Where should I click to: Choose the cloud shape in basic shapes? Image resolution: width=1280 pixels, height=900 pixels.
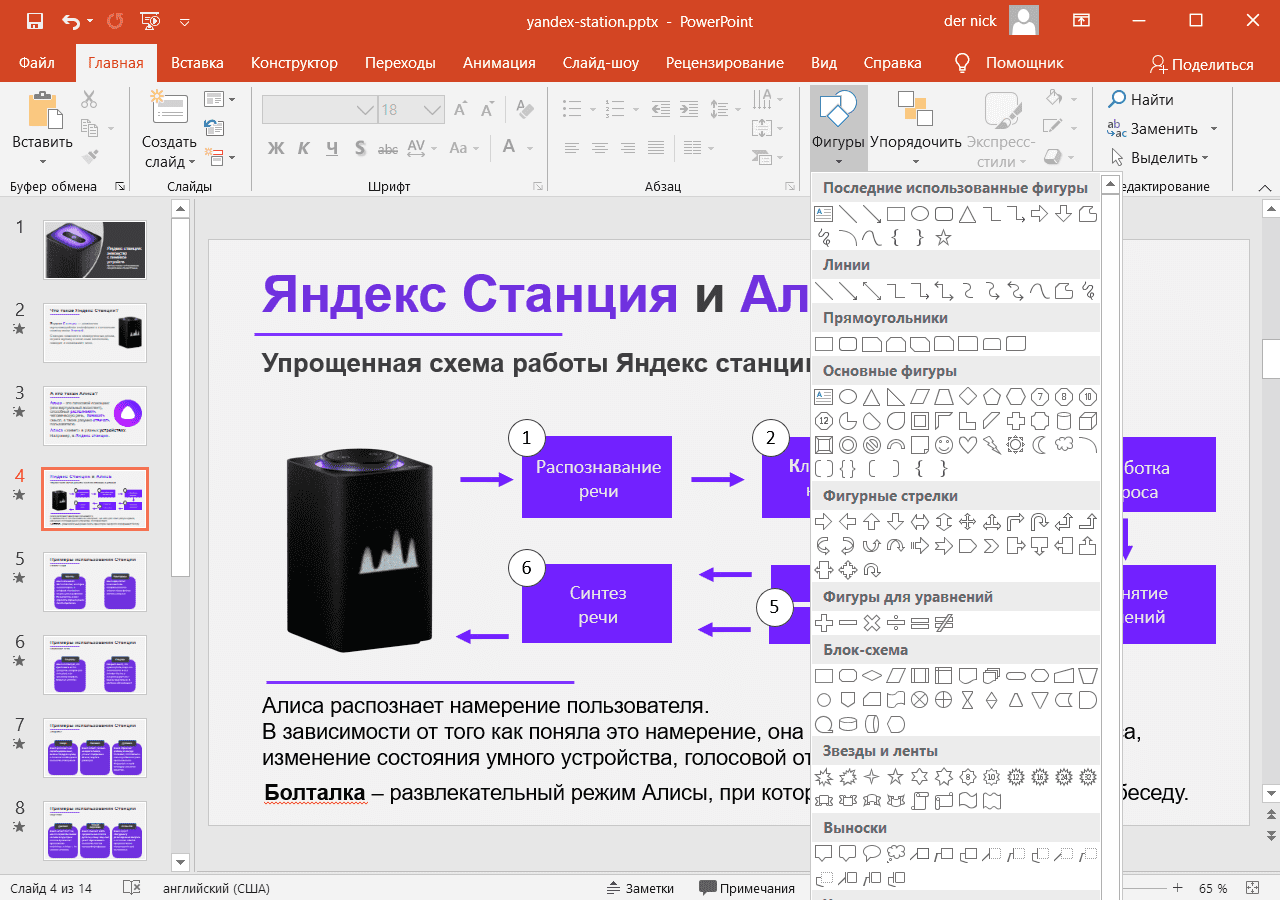point(1064,445)
